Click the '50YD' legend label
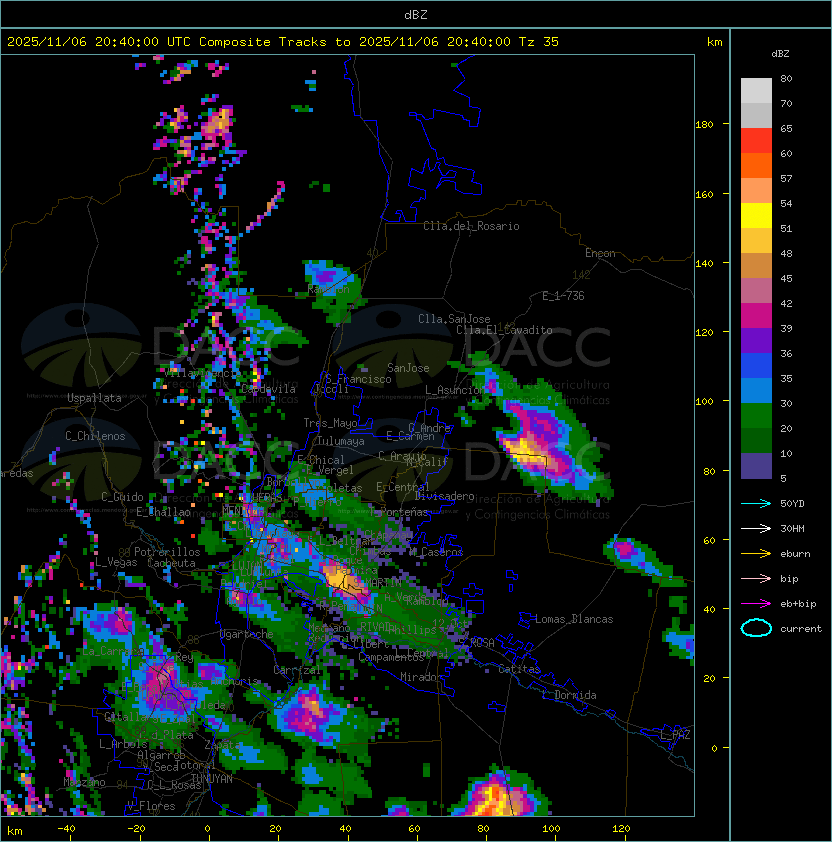This screenshot has height=842, width=832. click(792, 504)
